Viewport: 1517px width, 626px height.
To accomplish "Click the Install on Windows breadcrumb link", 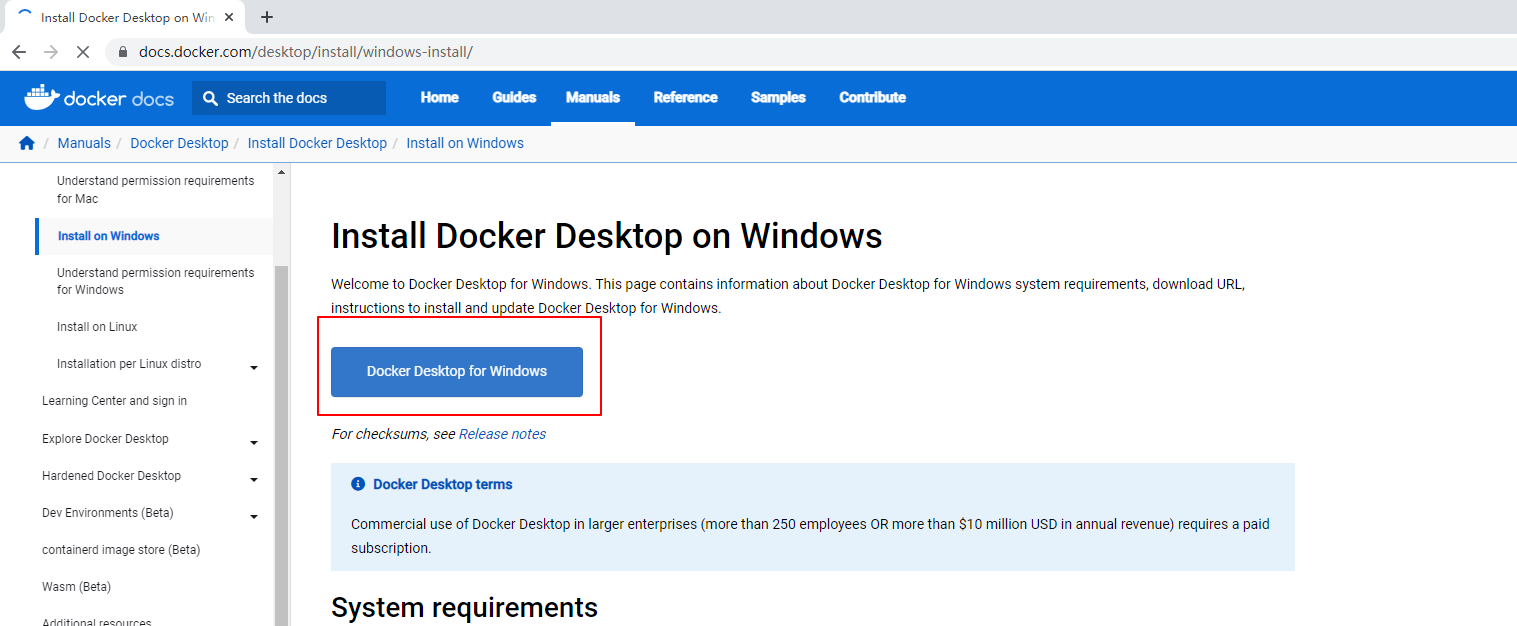I will pos(465,143).
